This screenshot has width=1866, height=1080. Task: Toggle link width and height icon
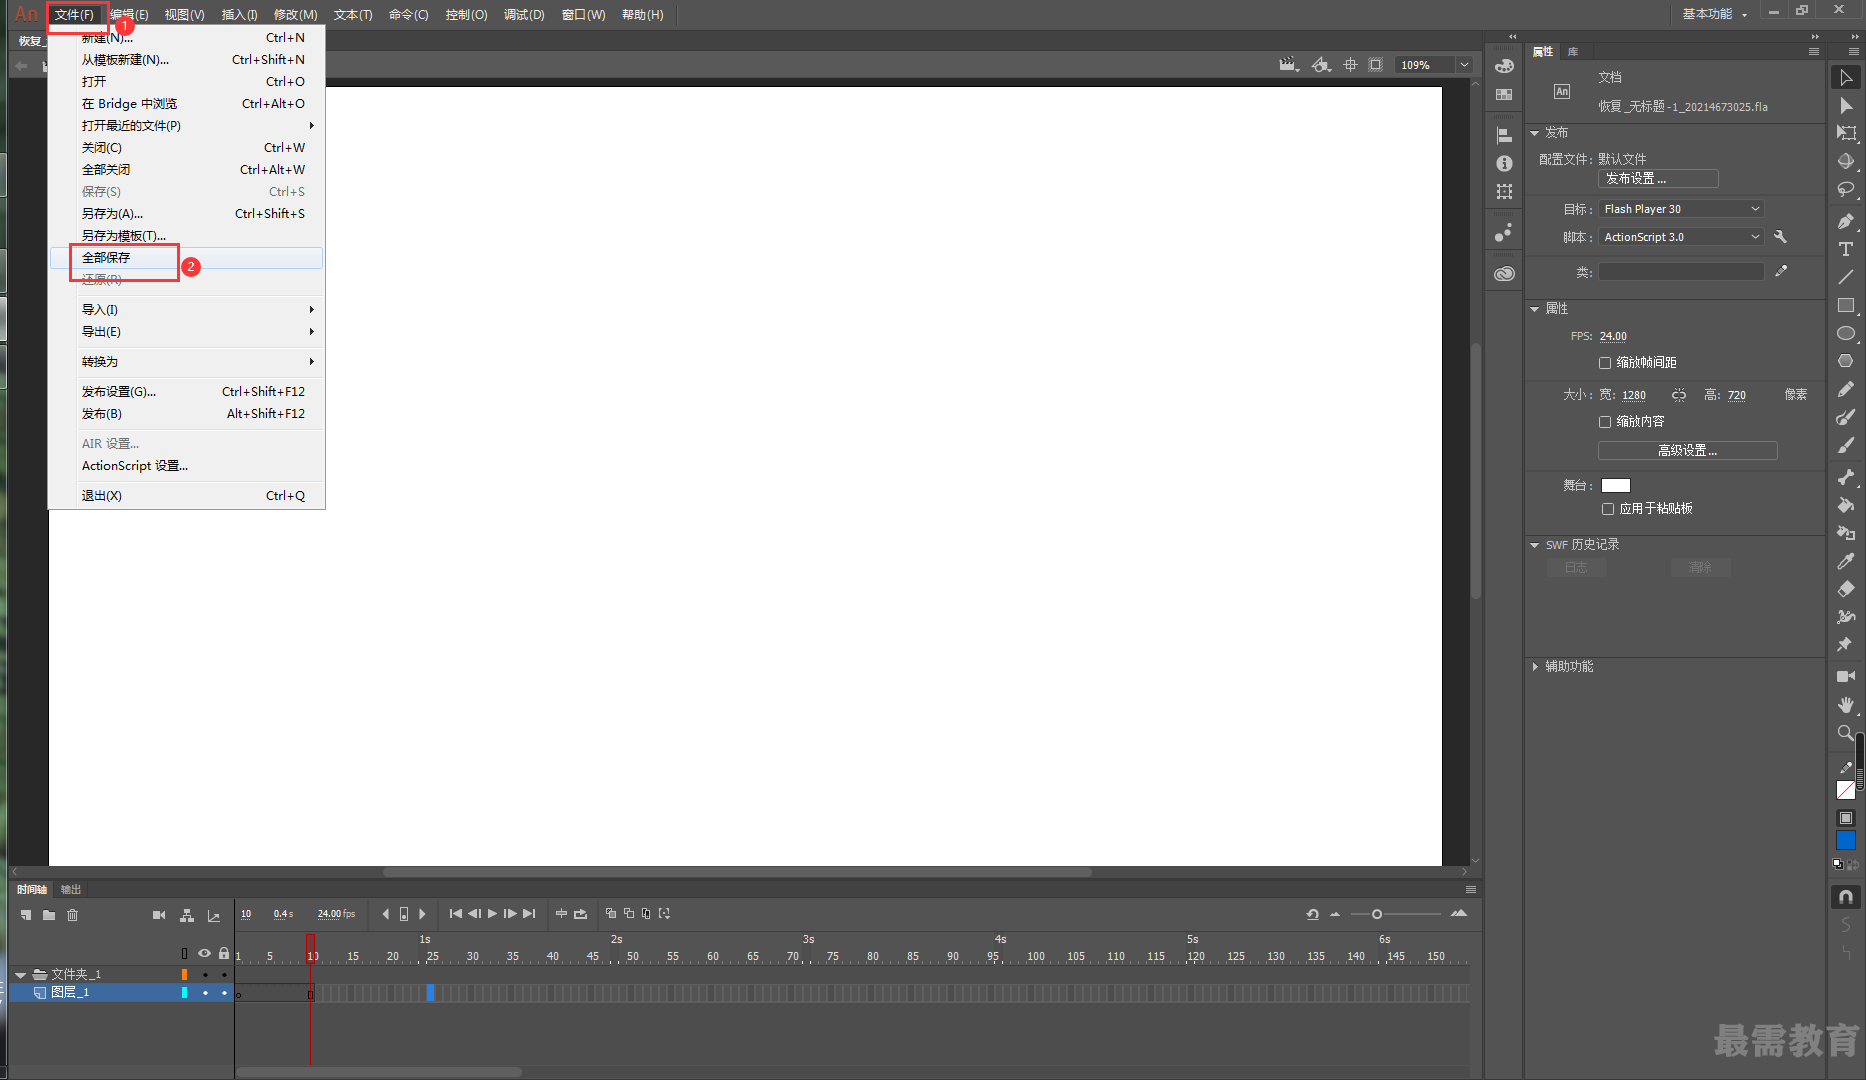(x=1679, y=395)
